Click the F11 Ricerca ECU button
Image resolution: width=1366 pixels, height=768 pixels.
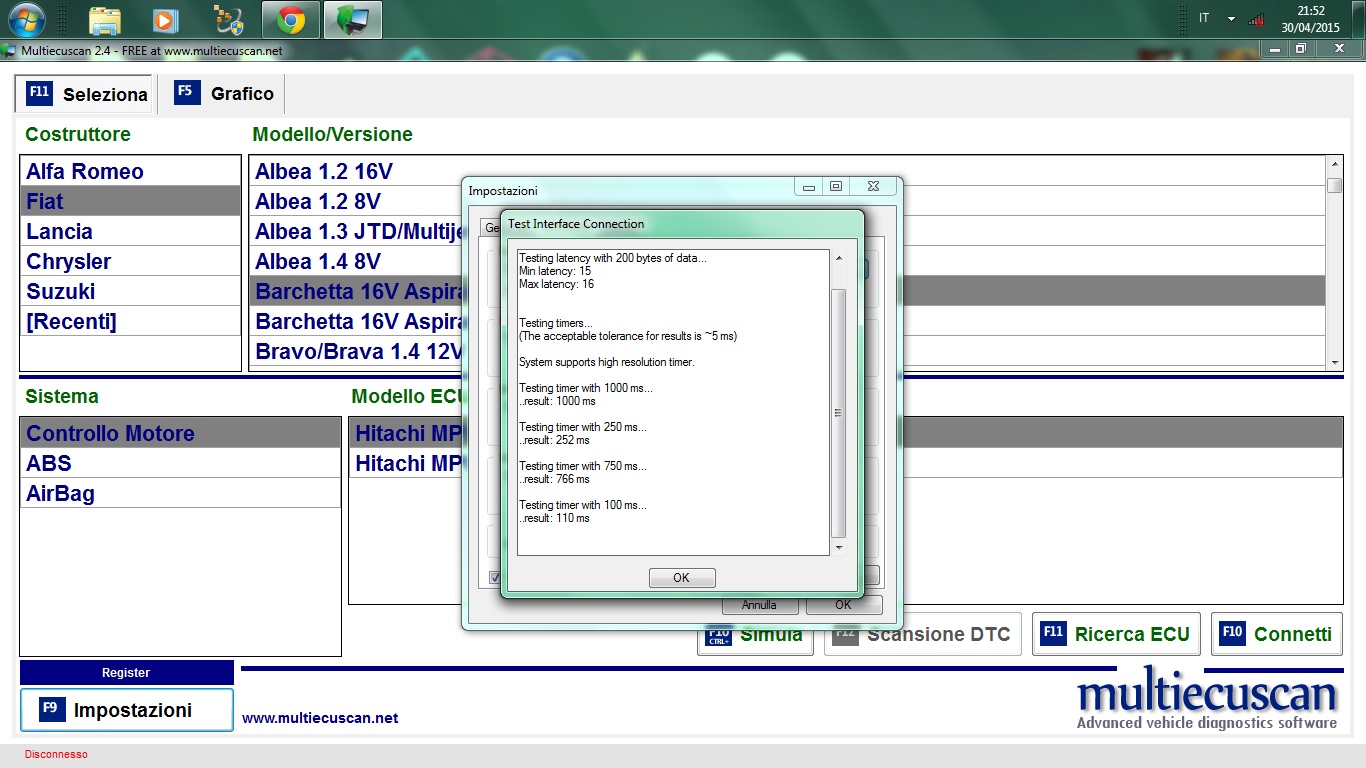[x=1115, y=634]
